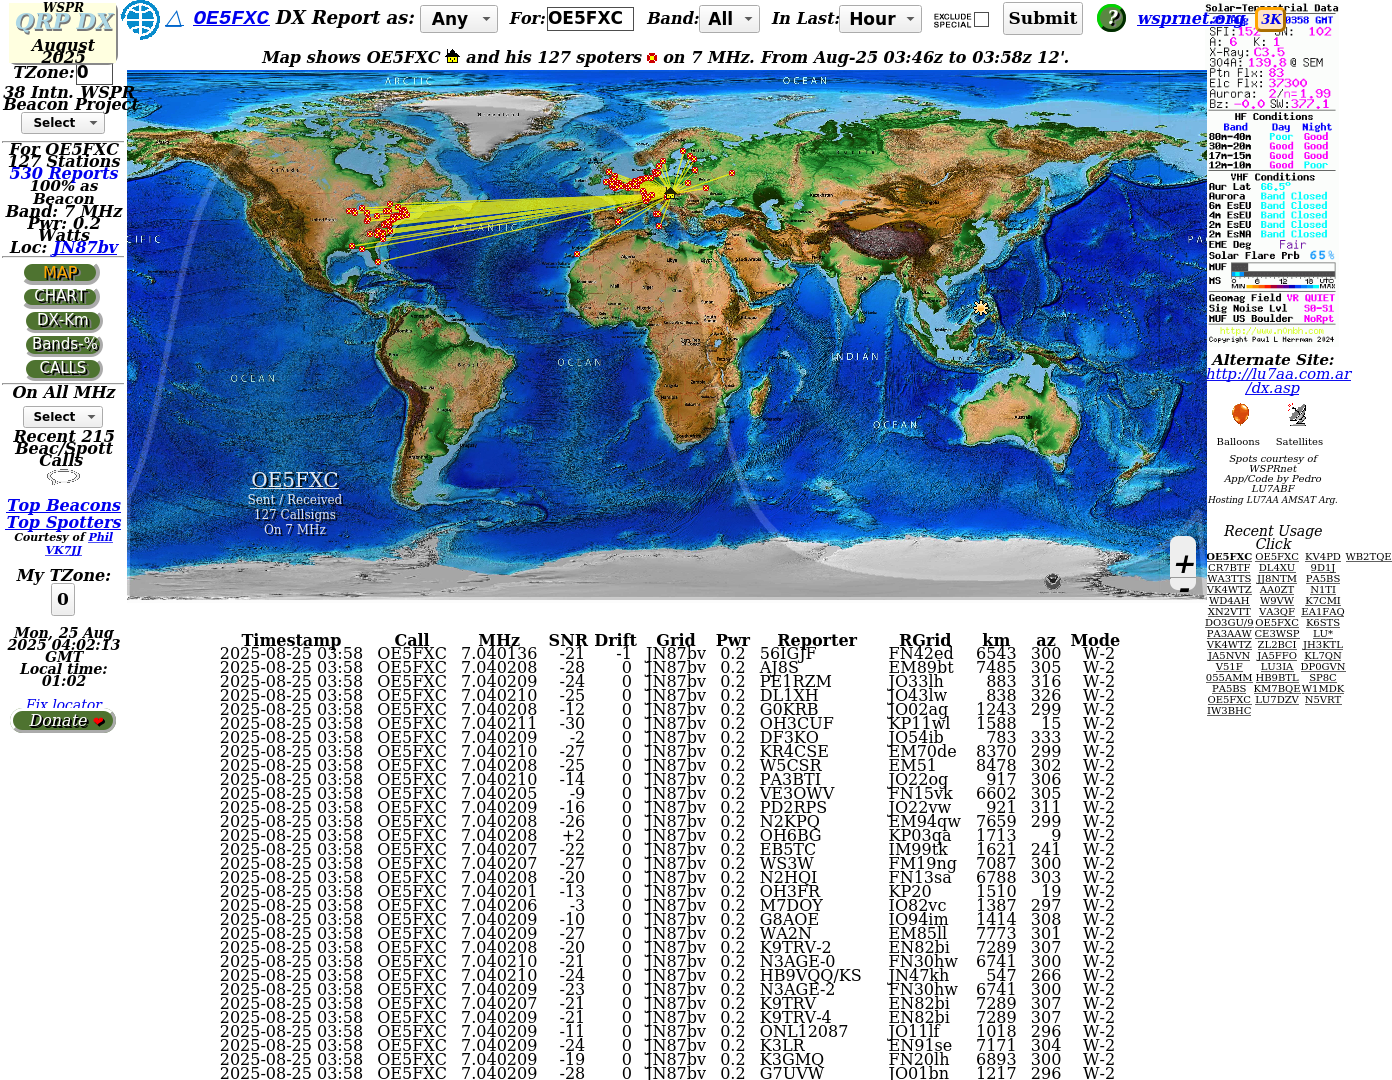Switch to the CHART view
Image resolution: width=1392 pixels, height=1080 pixels.
pyautogui.click(x=61, y=297)
